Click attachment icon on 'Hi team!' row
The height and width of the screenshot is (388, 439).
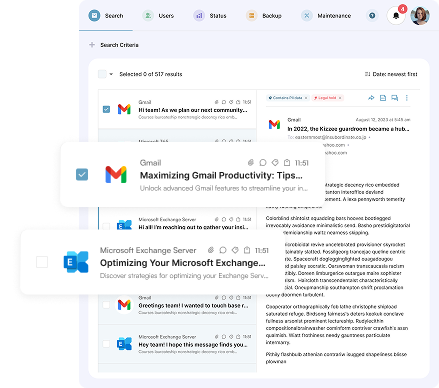coord(217,102)
